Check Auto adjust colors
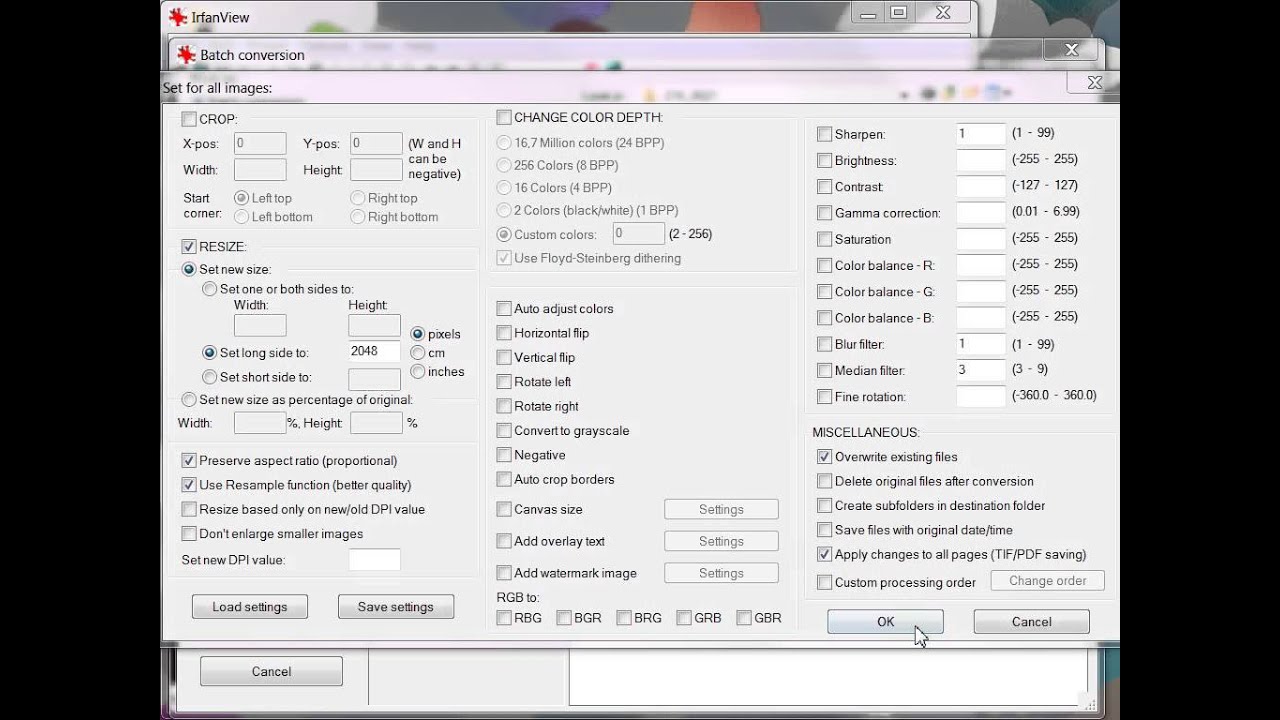Viewport: 1280px width, 720px height. click(504, 309)
